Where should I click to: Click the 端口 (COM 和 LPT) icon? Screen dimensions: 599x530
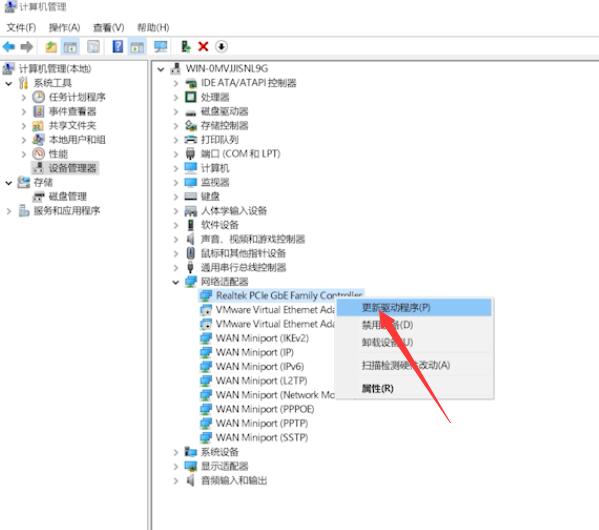pyautogui.click(x=190, y=154)
